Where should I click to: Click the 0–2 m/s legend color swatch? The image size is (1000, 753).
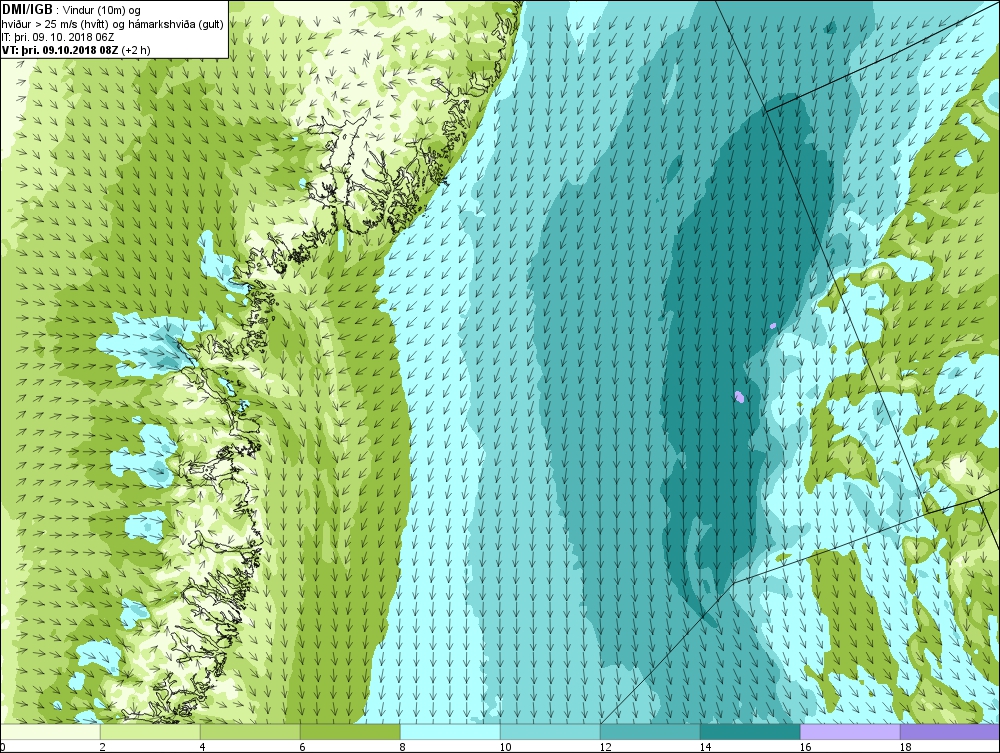pos(50,732)
